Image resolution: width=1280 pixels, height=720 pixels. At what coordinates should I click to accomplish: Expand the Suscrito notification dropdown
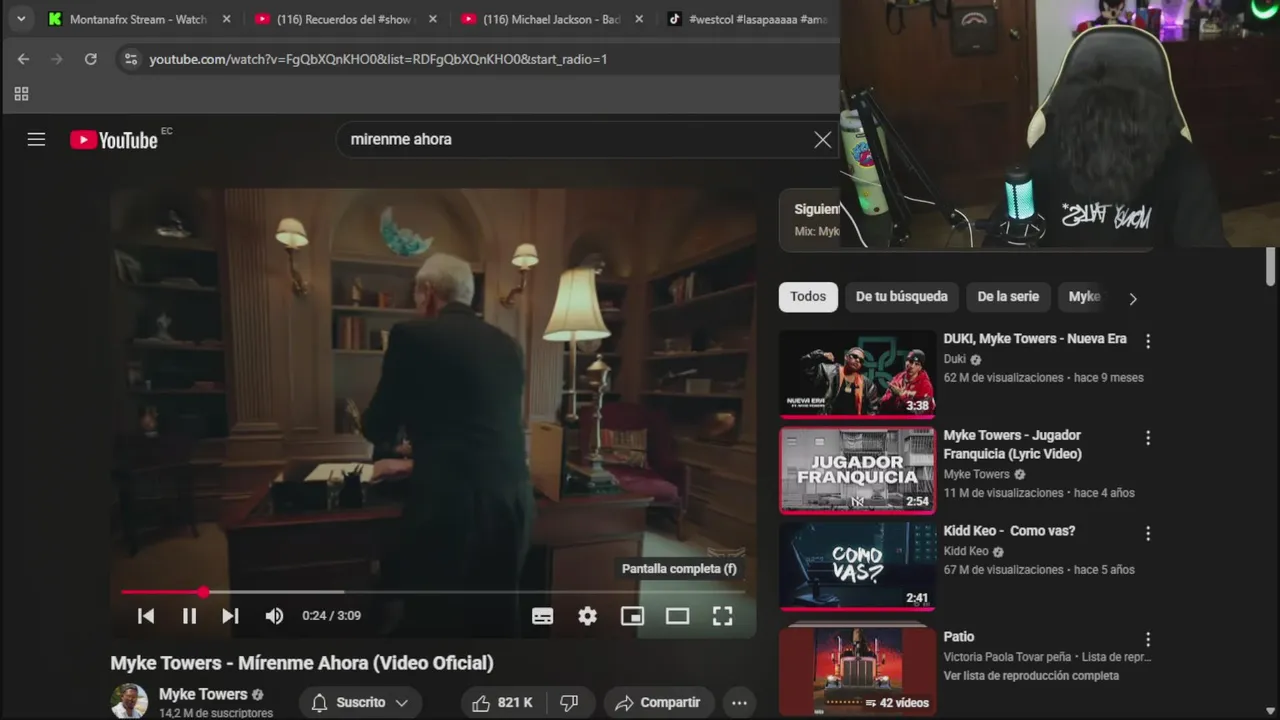[360, 703]
